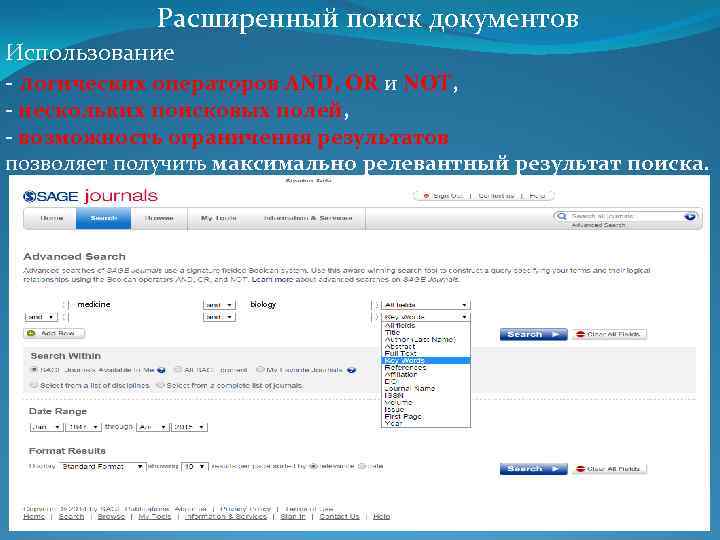The height and width of the screenshot is (540, 720).
Task: Open the leading and-operator dropdown of the second row
Action: [x=41, y=317]
